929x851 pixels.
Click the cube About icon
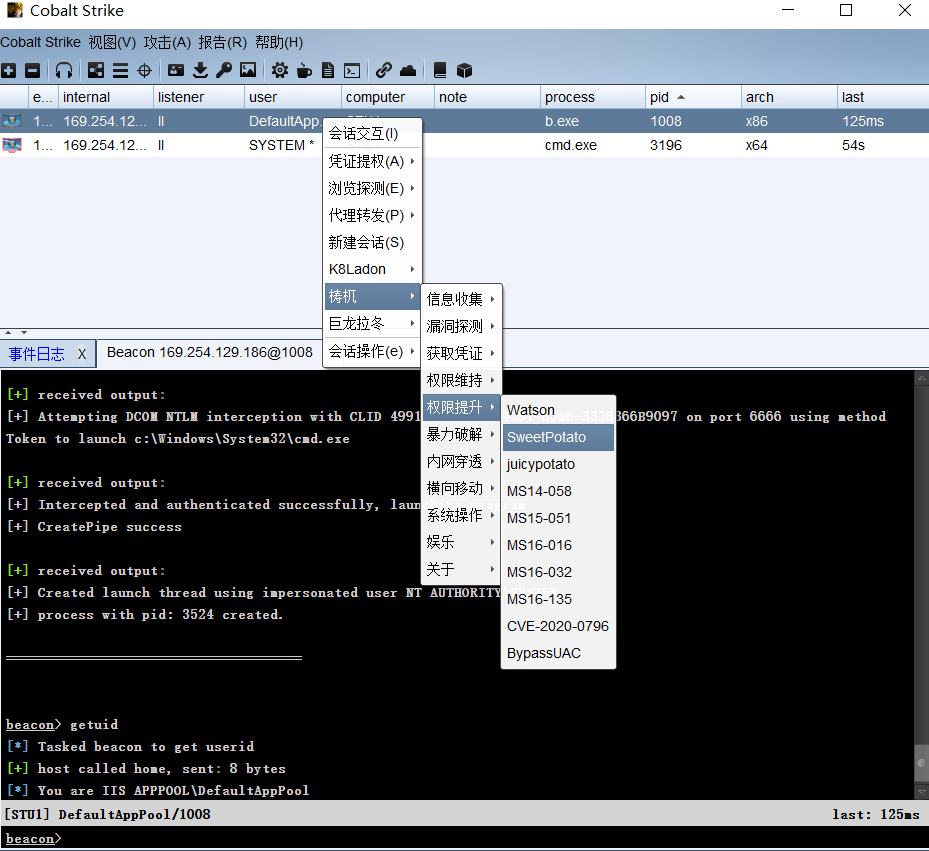(464, 71)
